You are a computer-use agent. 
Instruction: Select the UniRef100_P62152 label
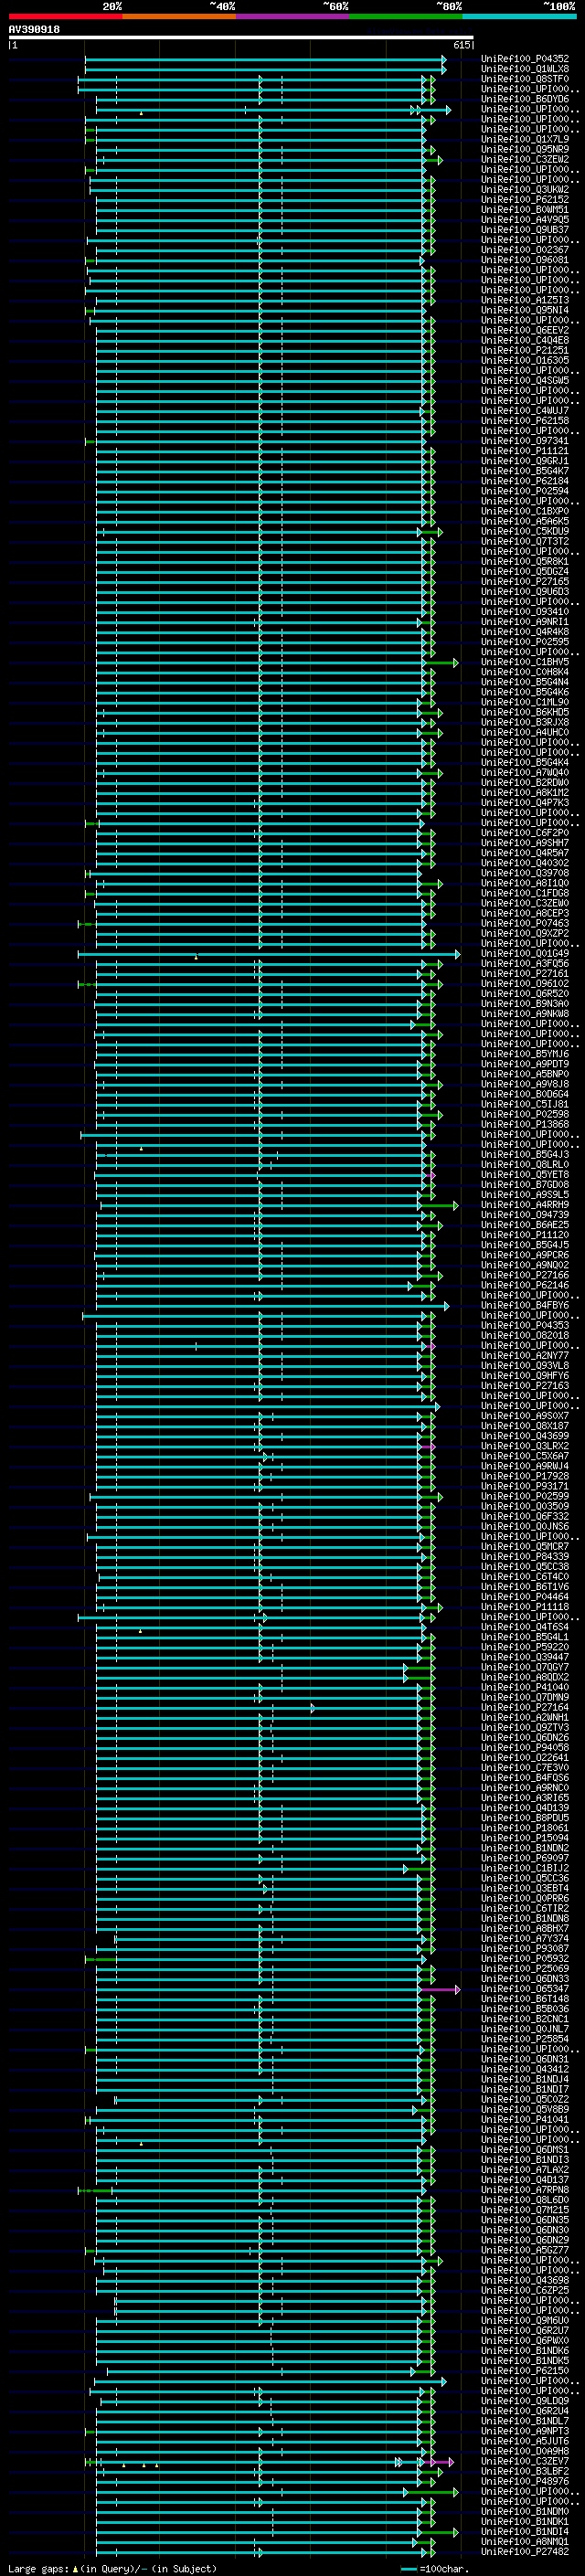coord(525,199)
